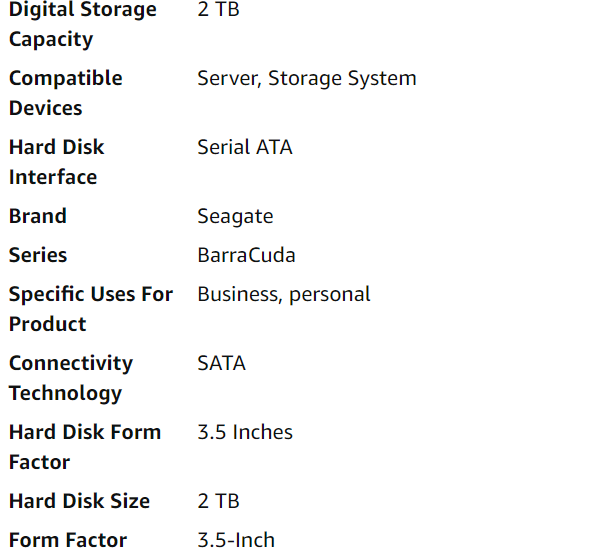Select the Serial ATA value
Image resolution: width=614 pixels, height=560 pixels.
click(x=245, y=147)
